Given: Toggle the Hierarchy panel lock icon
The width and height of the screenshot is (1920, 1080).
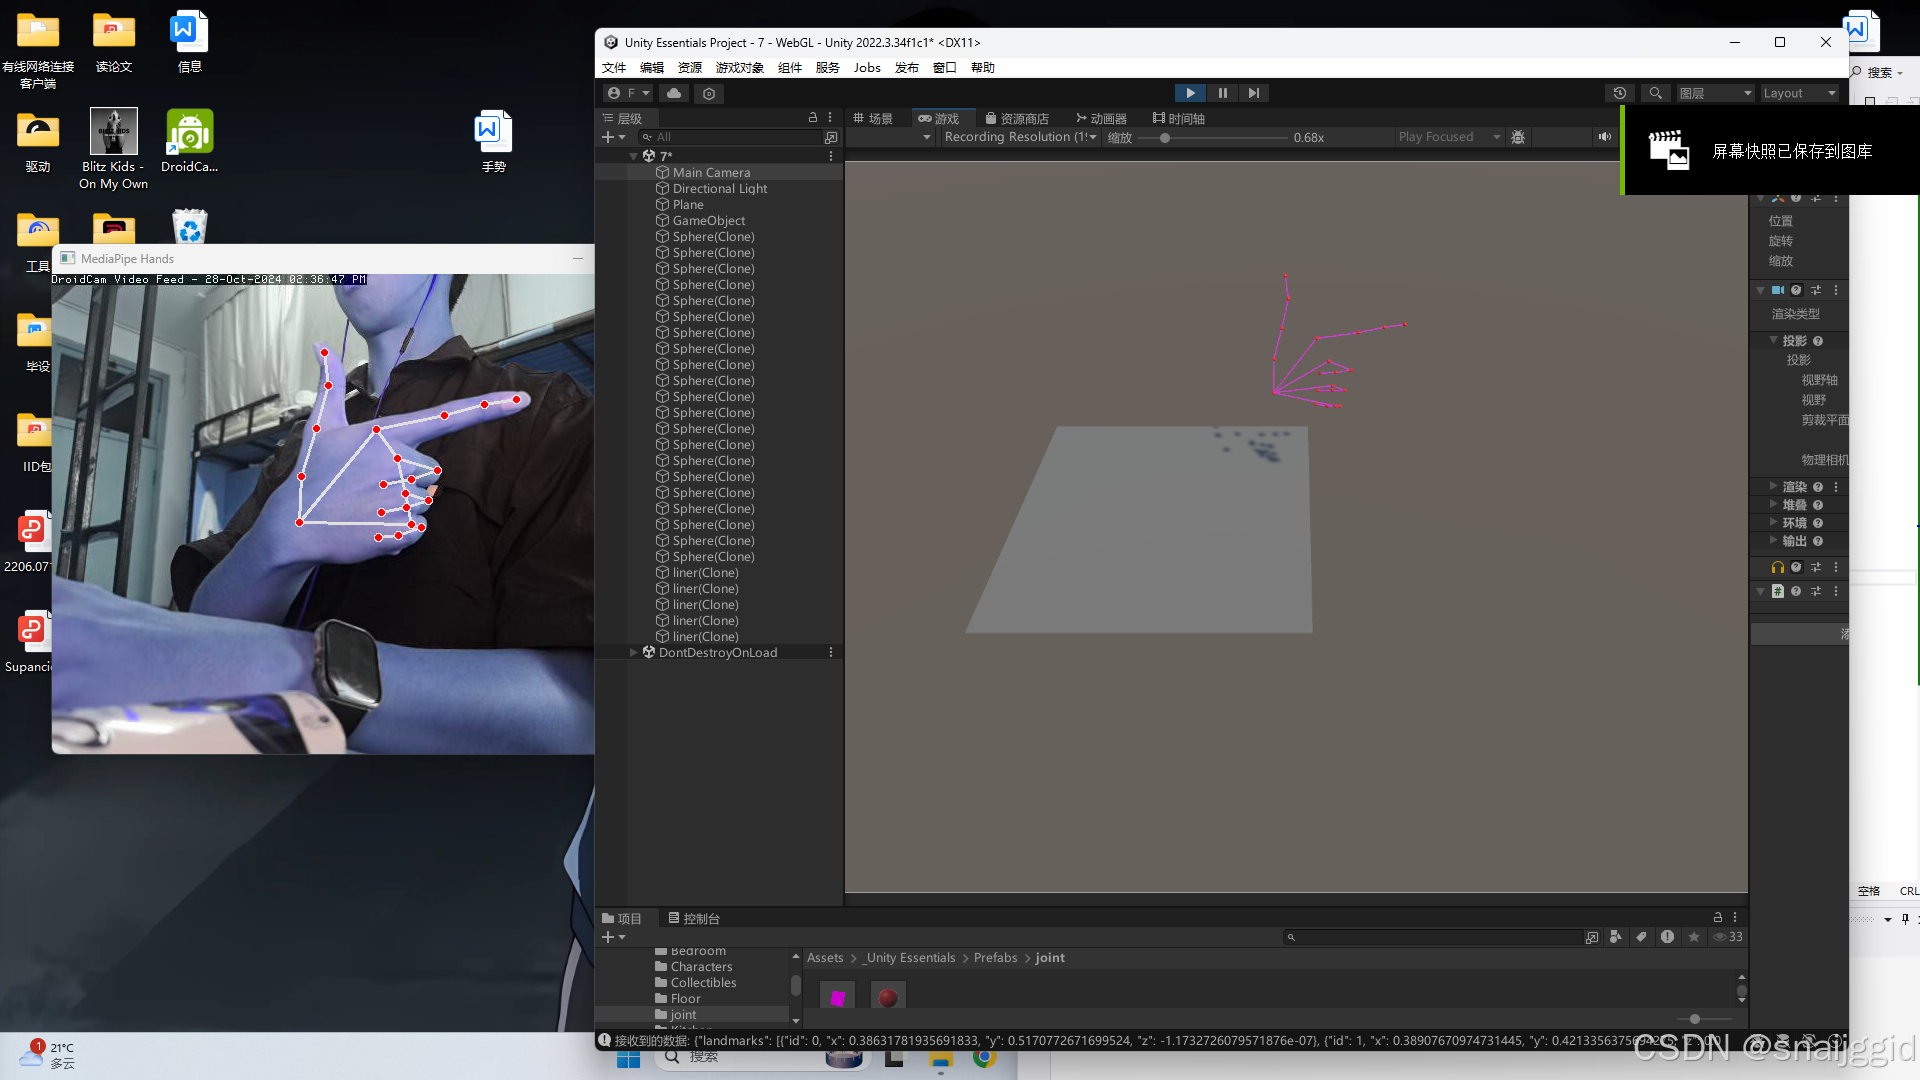Looking at the screenshot, I should click(812, 118).
